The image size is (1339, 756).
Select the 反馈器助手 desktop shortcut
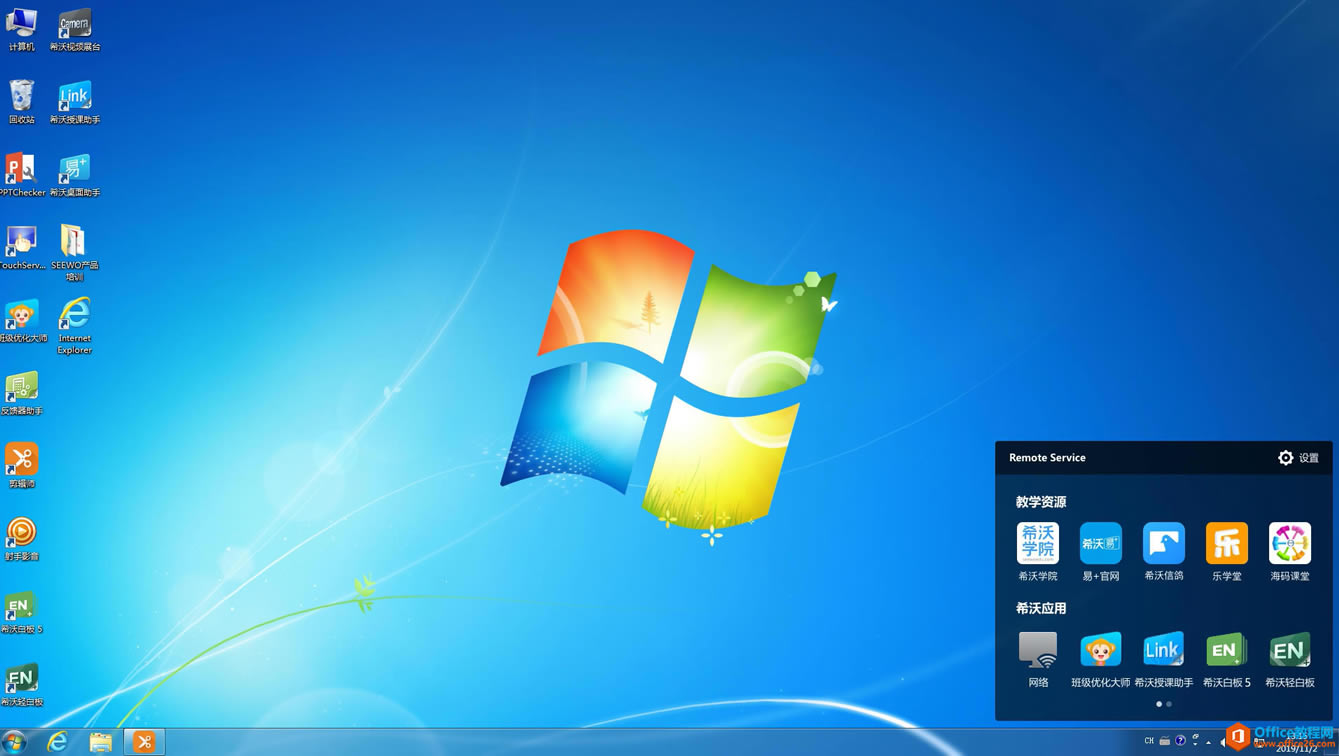pos(21,393)
